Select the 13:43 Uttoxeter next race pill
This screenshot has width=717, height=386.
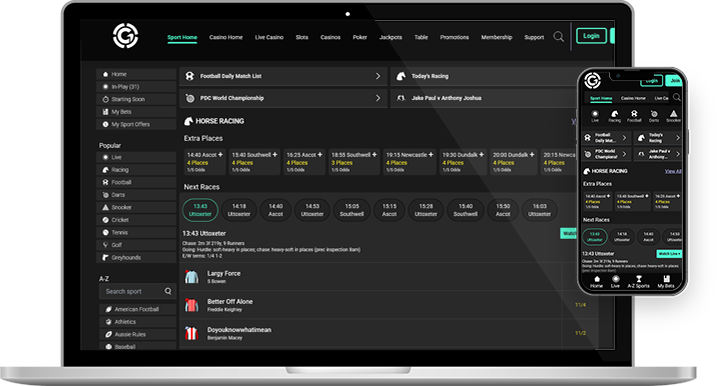200,210
